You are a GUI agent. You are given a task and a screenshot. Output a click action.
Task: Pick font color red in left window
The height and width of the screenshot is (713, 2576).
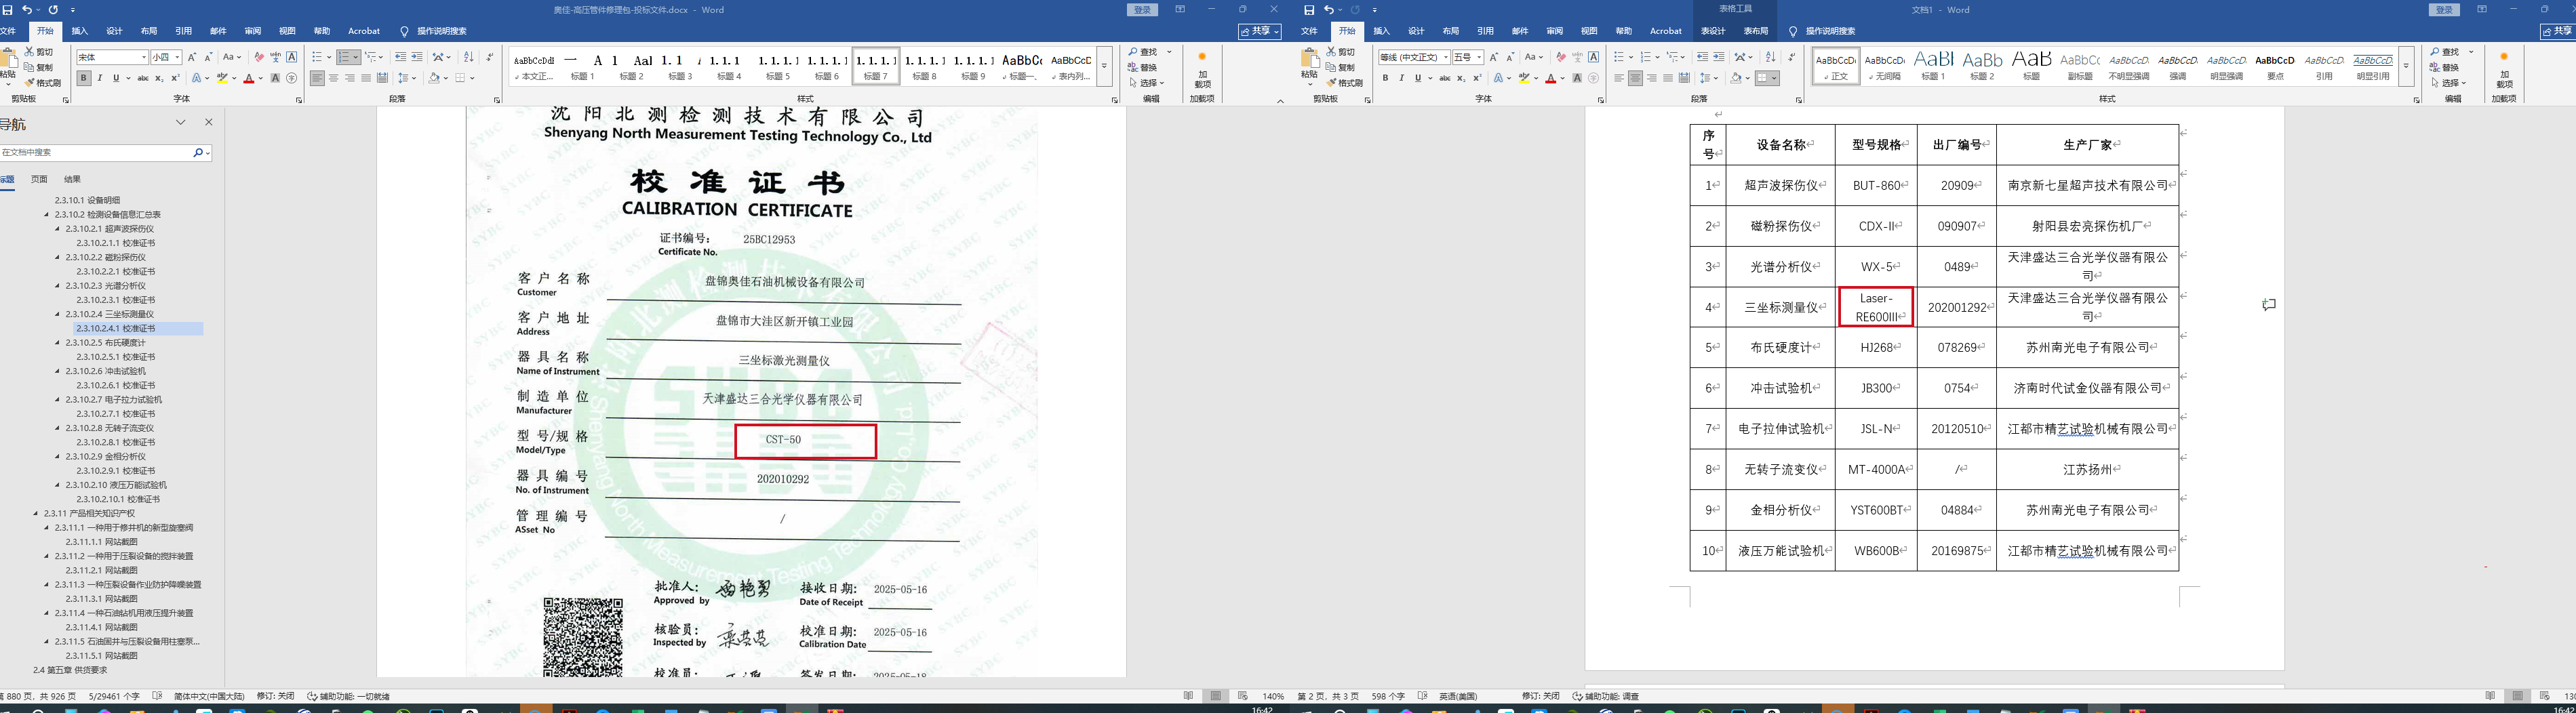tap(248, 78)
